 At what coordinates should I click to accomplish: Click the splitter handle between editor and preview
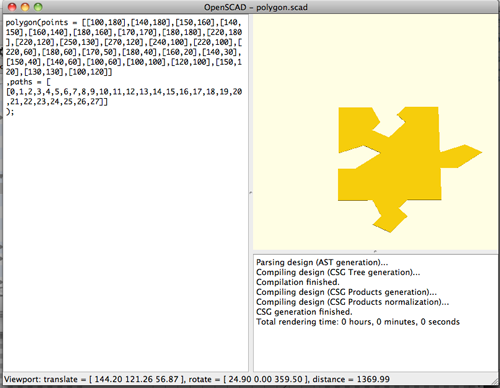251,193
